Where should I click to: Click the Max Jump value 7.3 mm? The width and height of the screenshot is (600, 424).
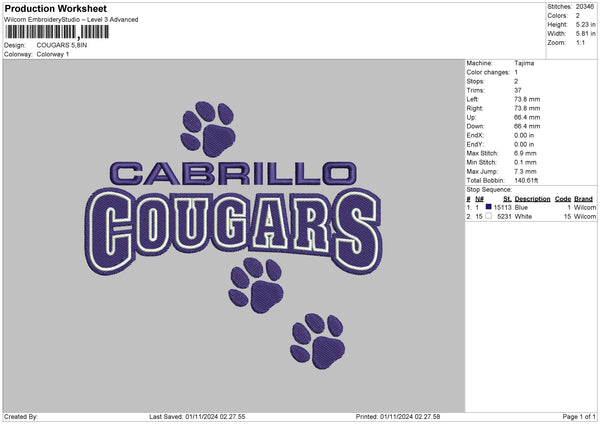525,171
